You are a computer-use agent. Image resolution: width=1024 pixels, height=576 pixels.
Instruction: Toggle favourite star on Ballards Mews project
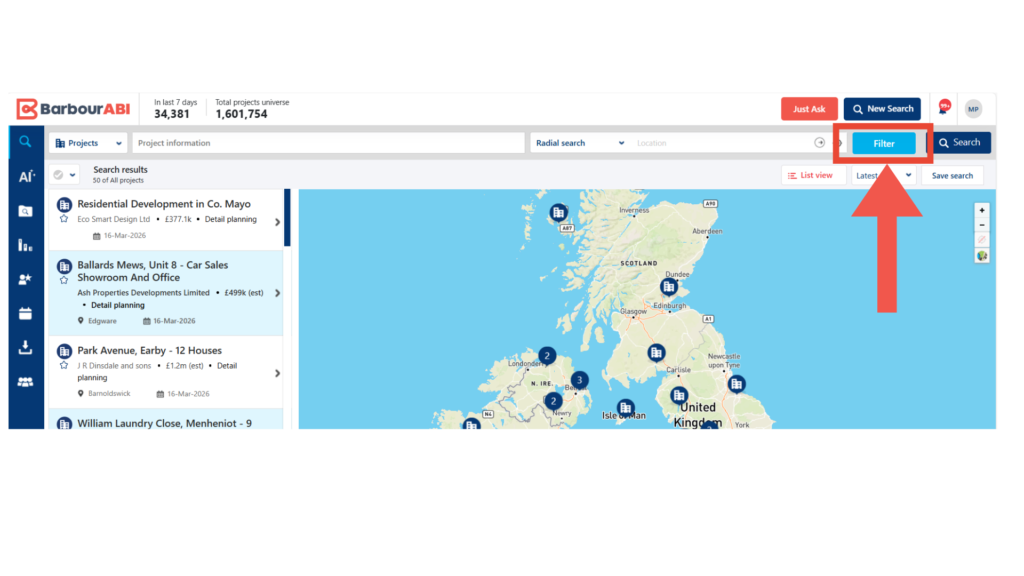pyautogui.click(x=64, y=281)
